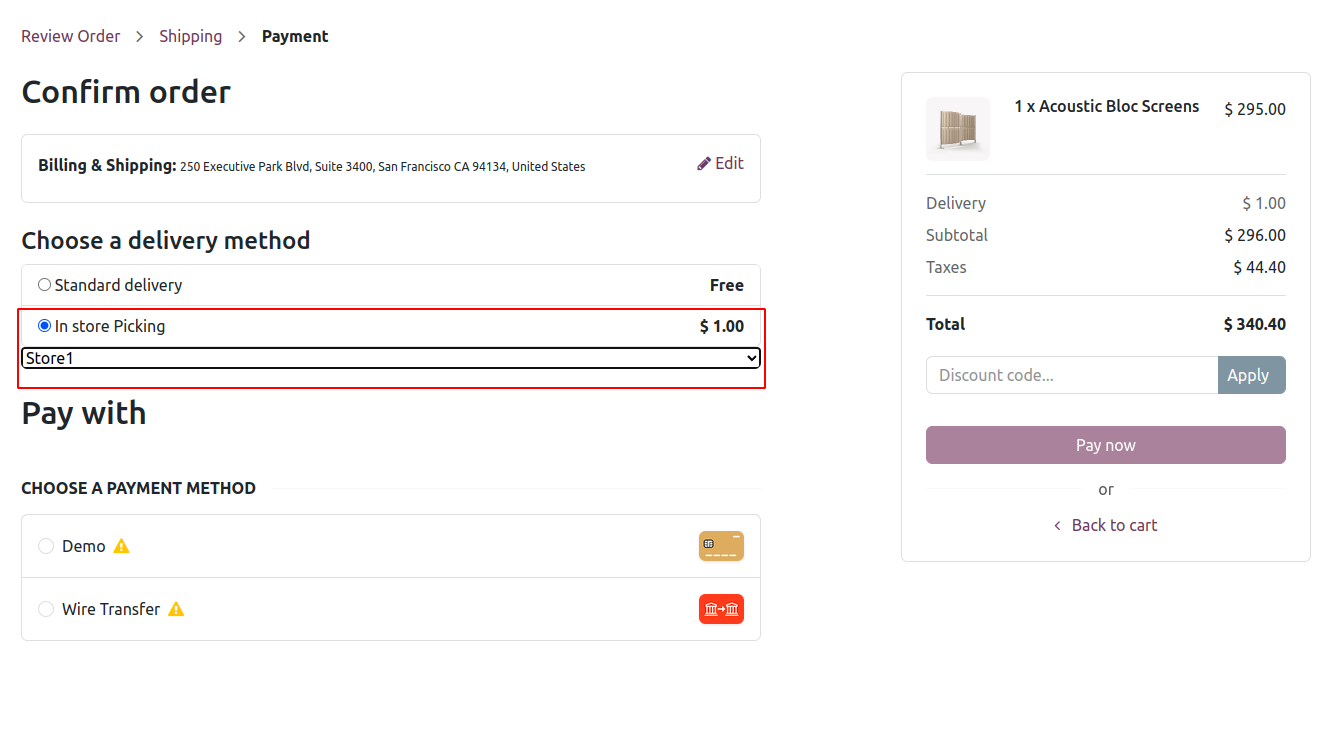Click the Wire Transfer bank icon
The width and height of the screenshot is (1322, 736).
coord(721,609)
